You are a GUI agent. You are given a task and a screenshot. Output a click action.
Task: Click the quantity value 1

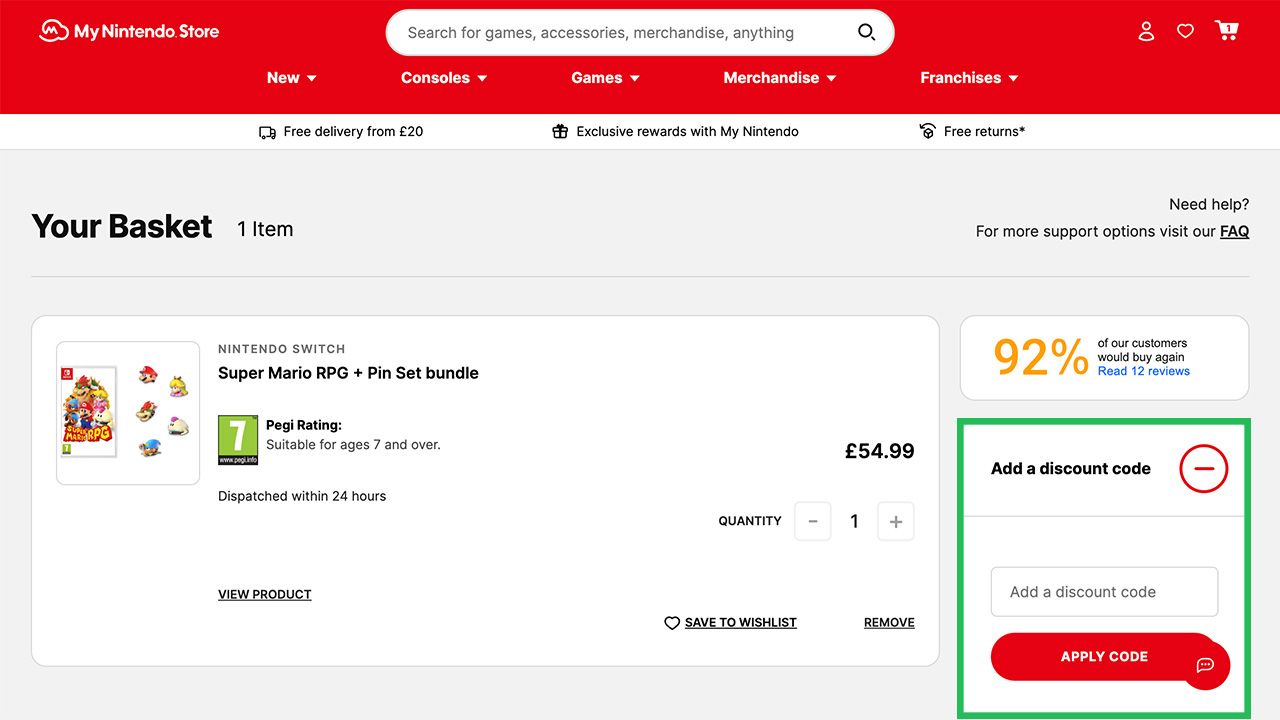point(854,521)
